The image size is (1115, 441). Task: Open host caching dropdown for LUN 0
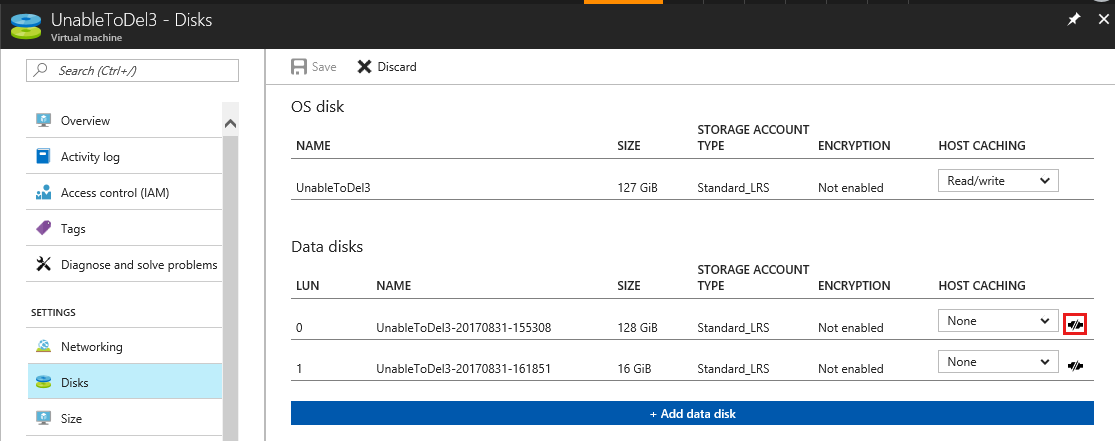point(997,321)
